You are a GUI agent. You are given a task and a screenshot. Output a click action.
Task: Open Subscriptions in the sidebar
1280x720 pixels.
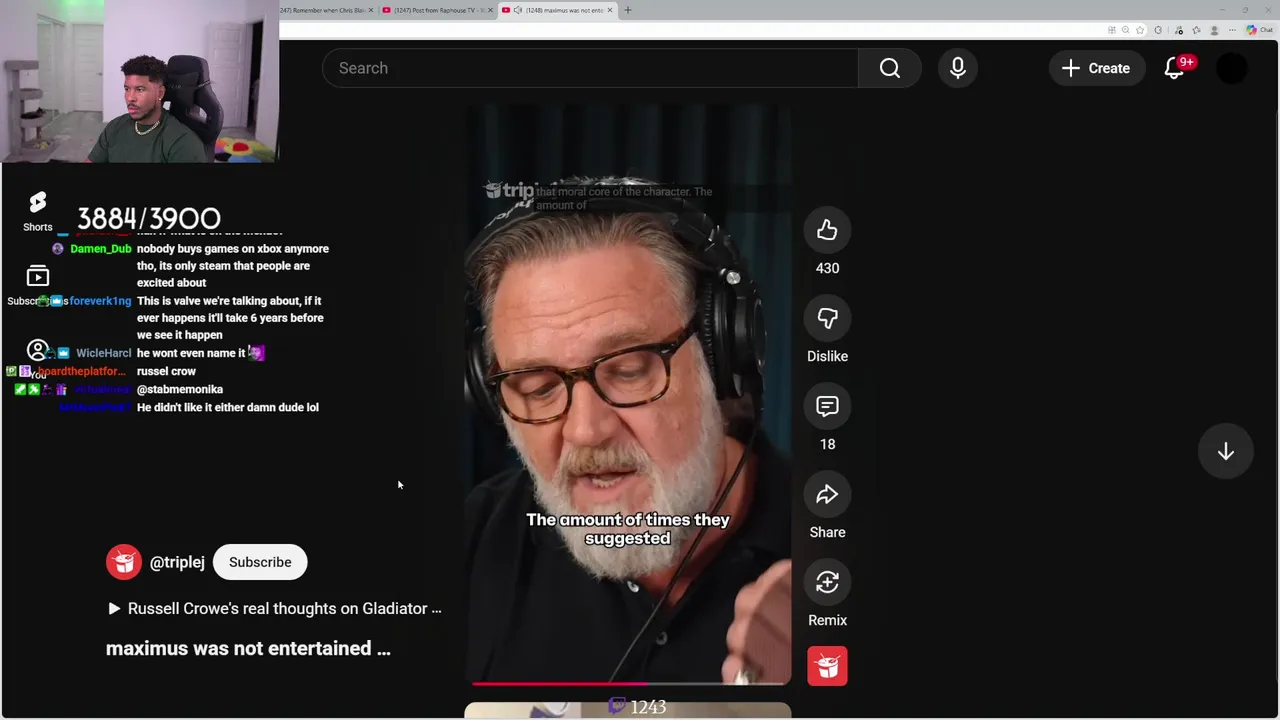pos(37,285)
